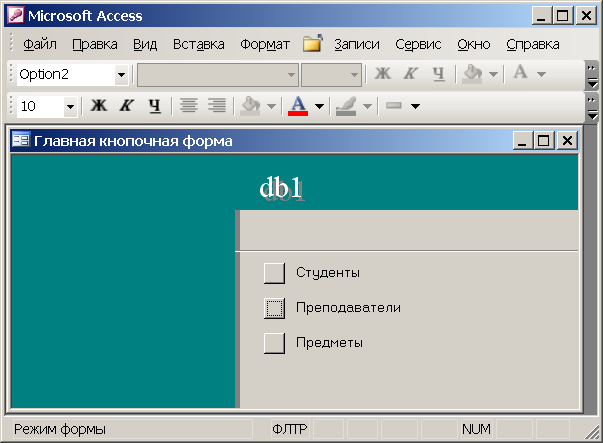Viewport: 603px width, 443px height.
Task: Minimize the Microsoft Access window
Action: pyautogui.click(x=541, y=16)
